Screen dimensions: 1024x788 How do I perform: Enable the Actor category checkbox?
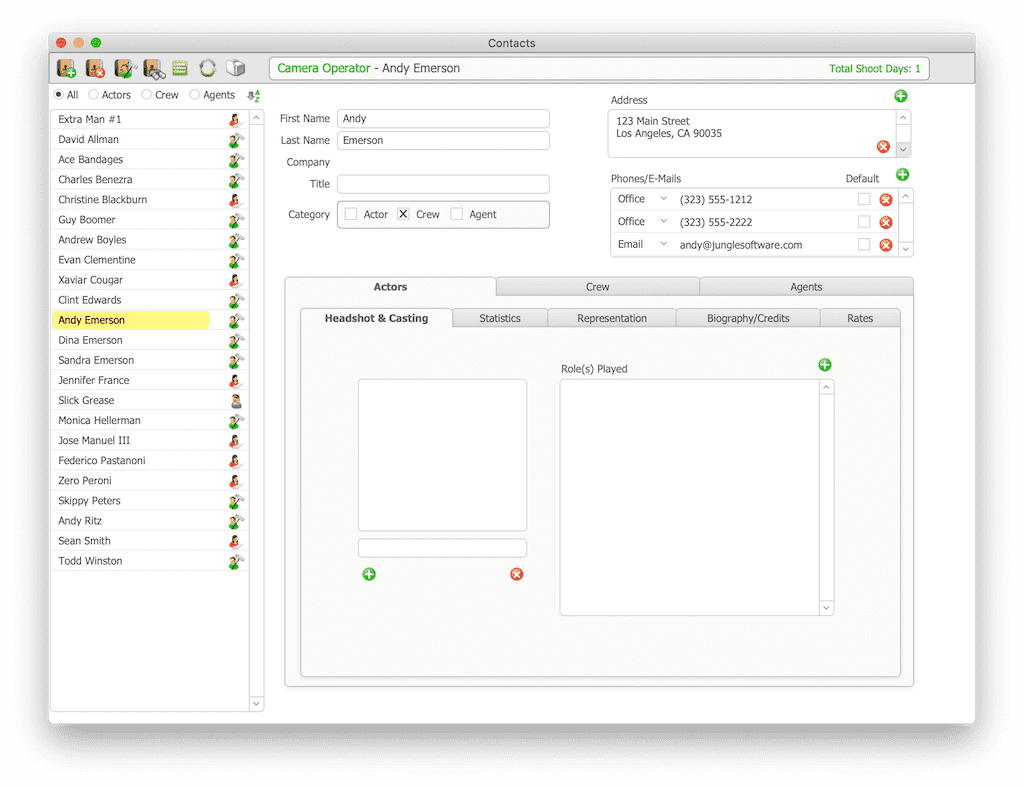point(351,214)
